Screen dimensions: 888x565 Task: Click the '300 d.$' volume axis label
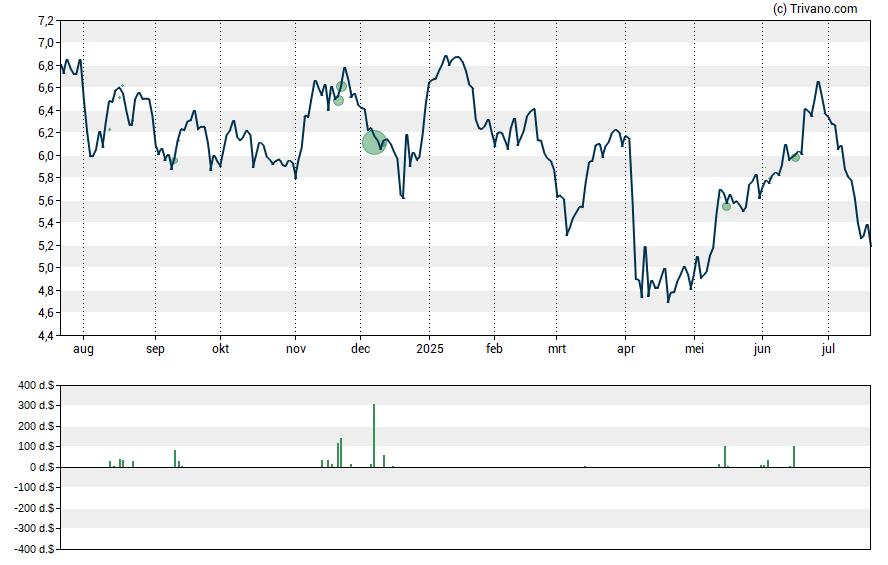(x=36, y=405)
